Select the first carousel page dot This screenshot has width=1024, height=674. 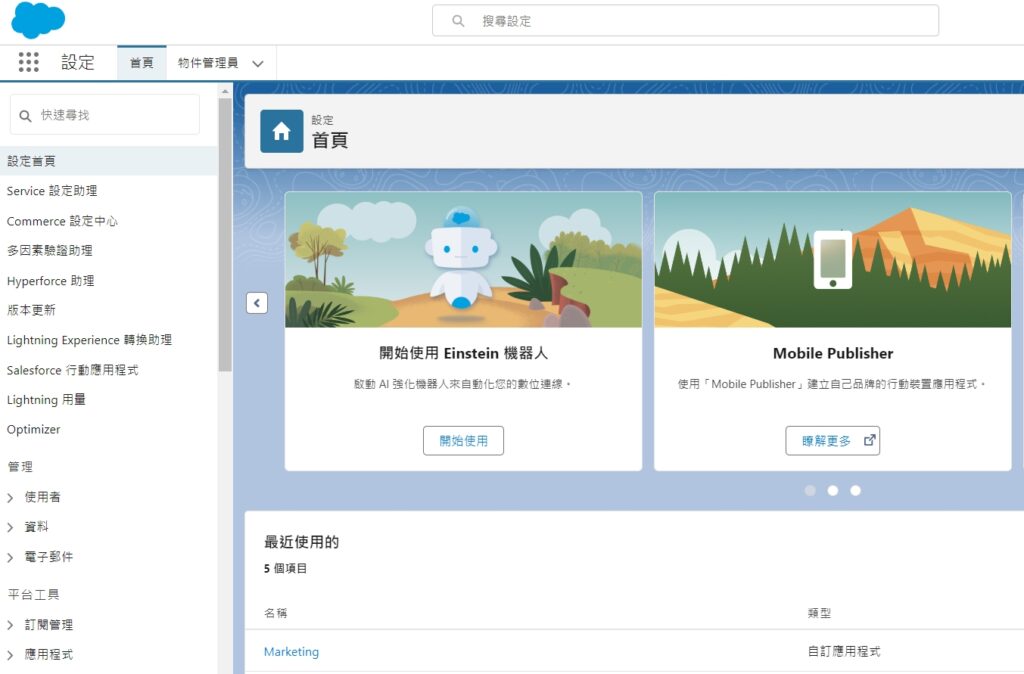[810, 491]
